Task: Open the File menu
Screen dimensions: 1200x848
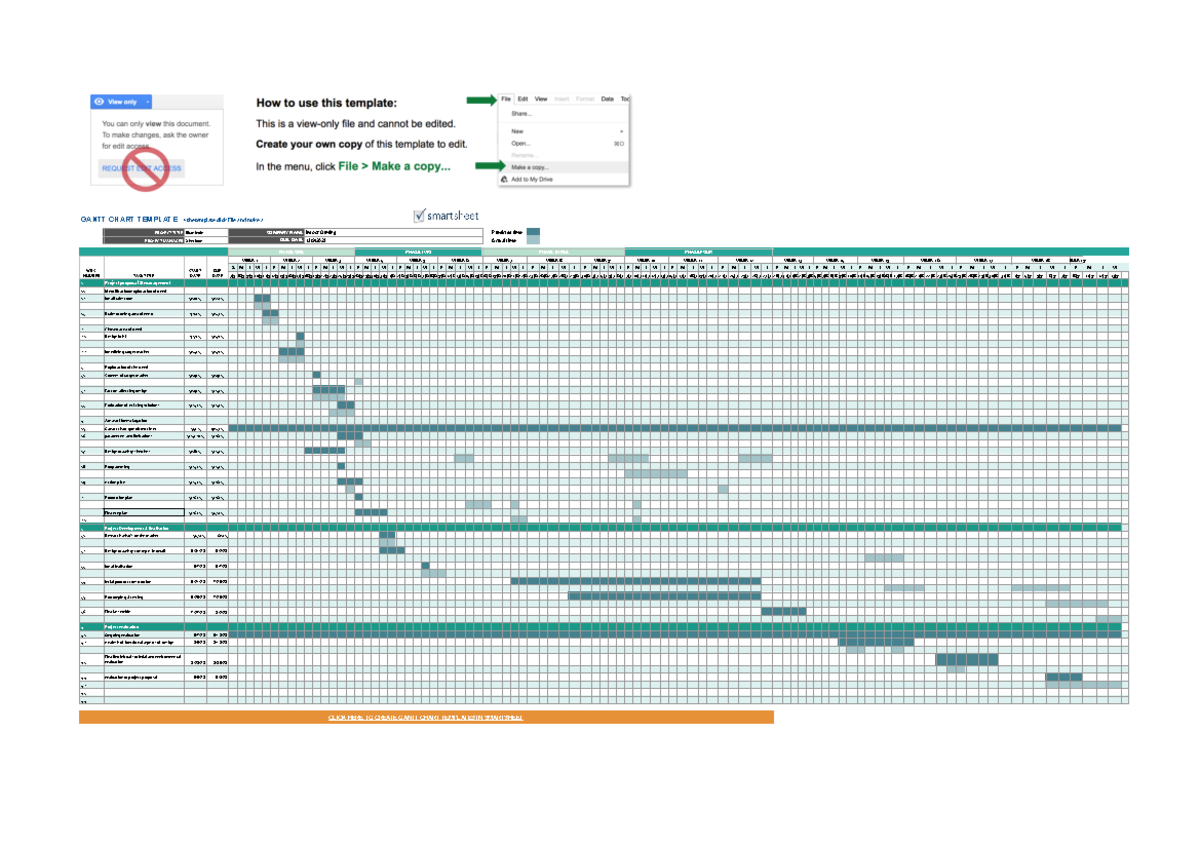Action: point(505,98)
